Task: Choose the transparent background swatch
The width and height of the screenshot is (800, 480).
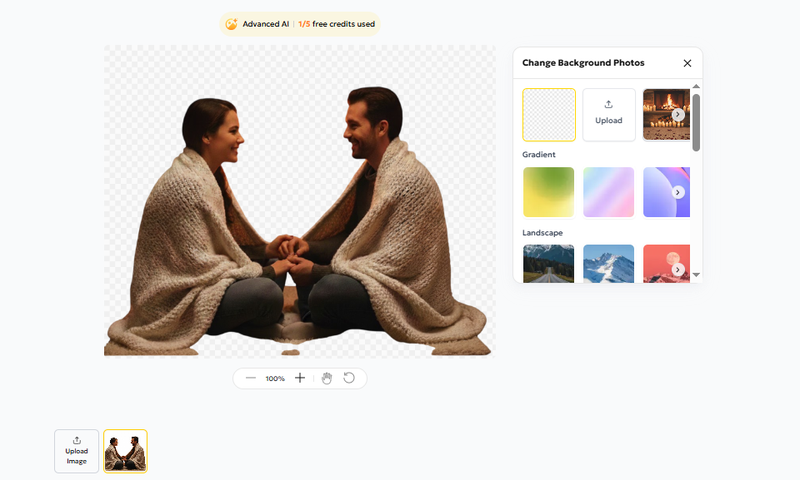Action: click(x=549, y=115)
